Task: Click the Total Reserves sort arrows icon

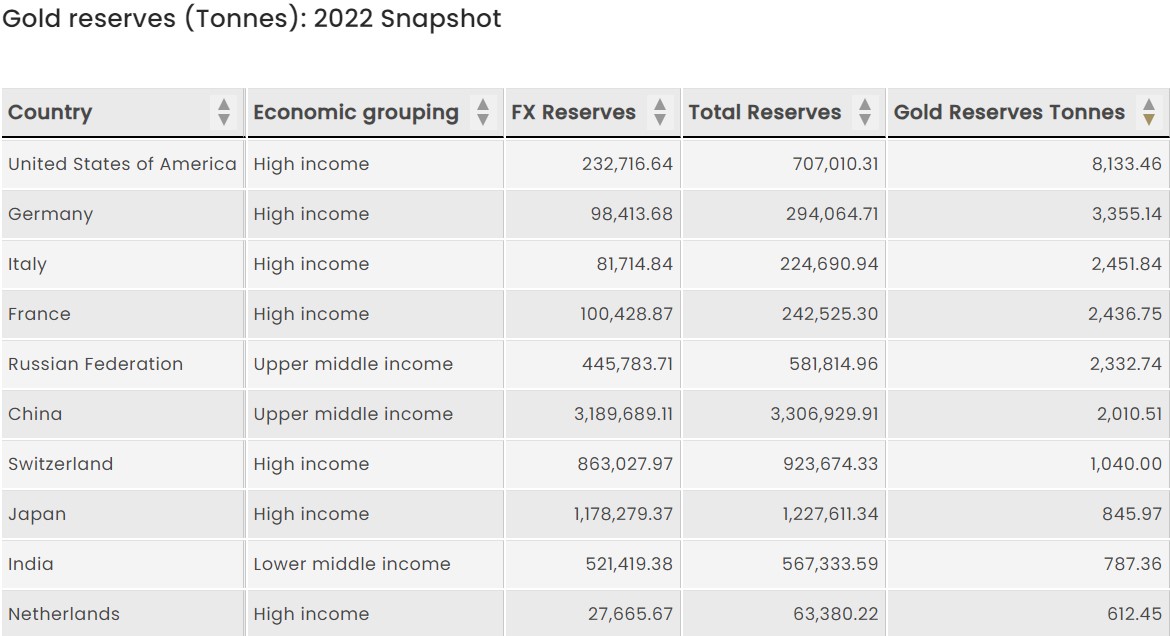Action: (865, 112)
